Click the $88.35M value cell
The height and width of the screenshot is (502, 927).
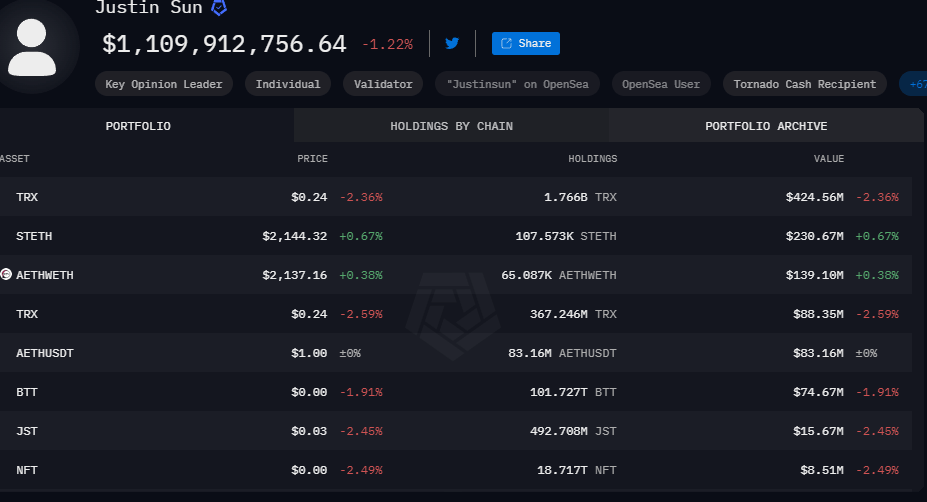pyautogui.click(x=818, y=314)
